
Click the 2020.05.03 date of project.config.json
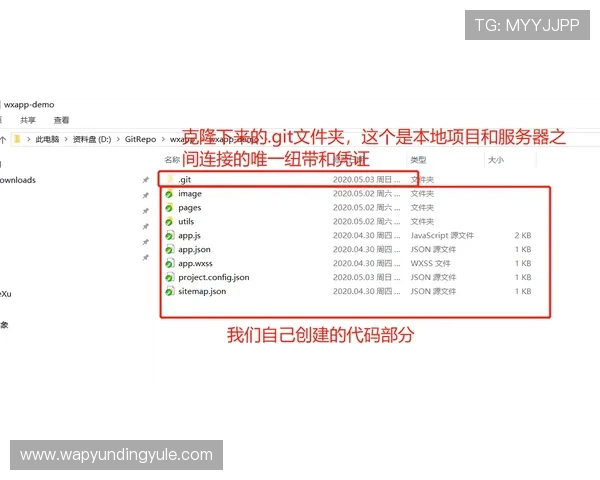click(x=367, y=277)
